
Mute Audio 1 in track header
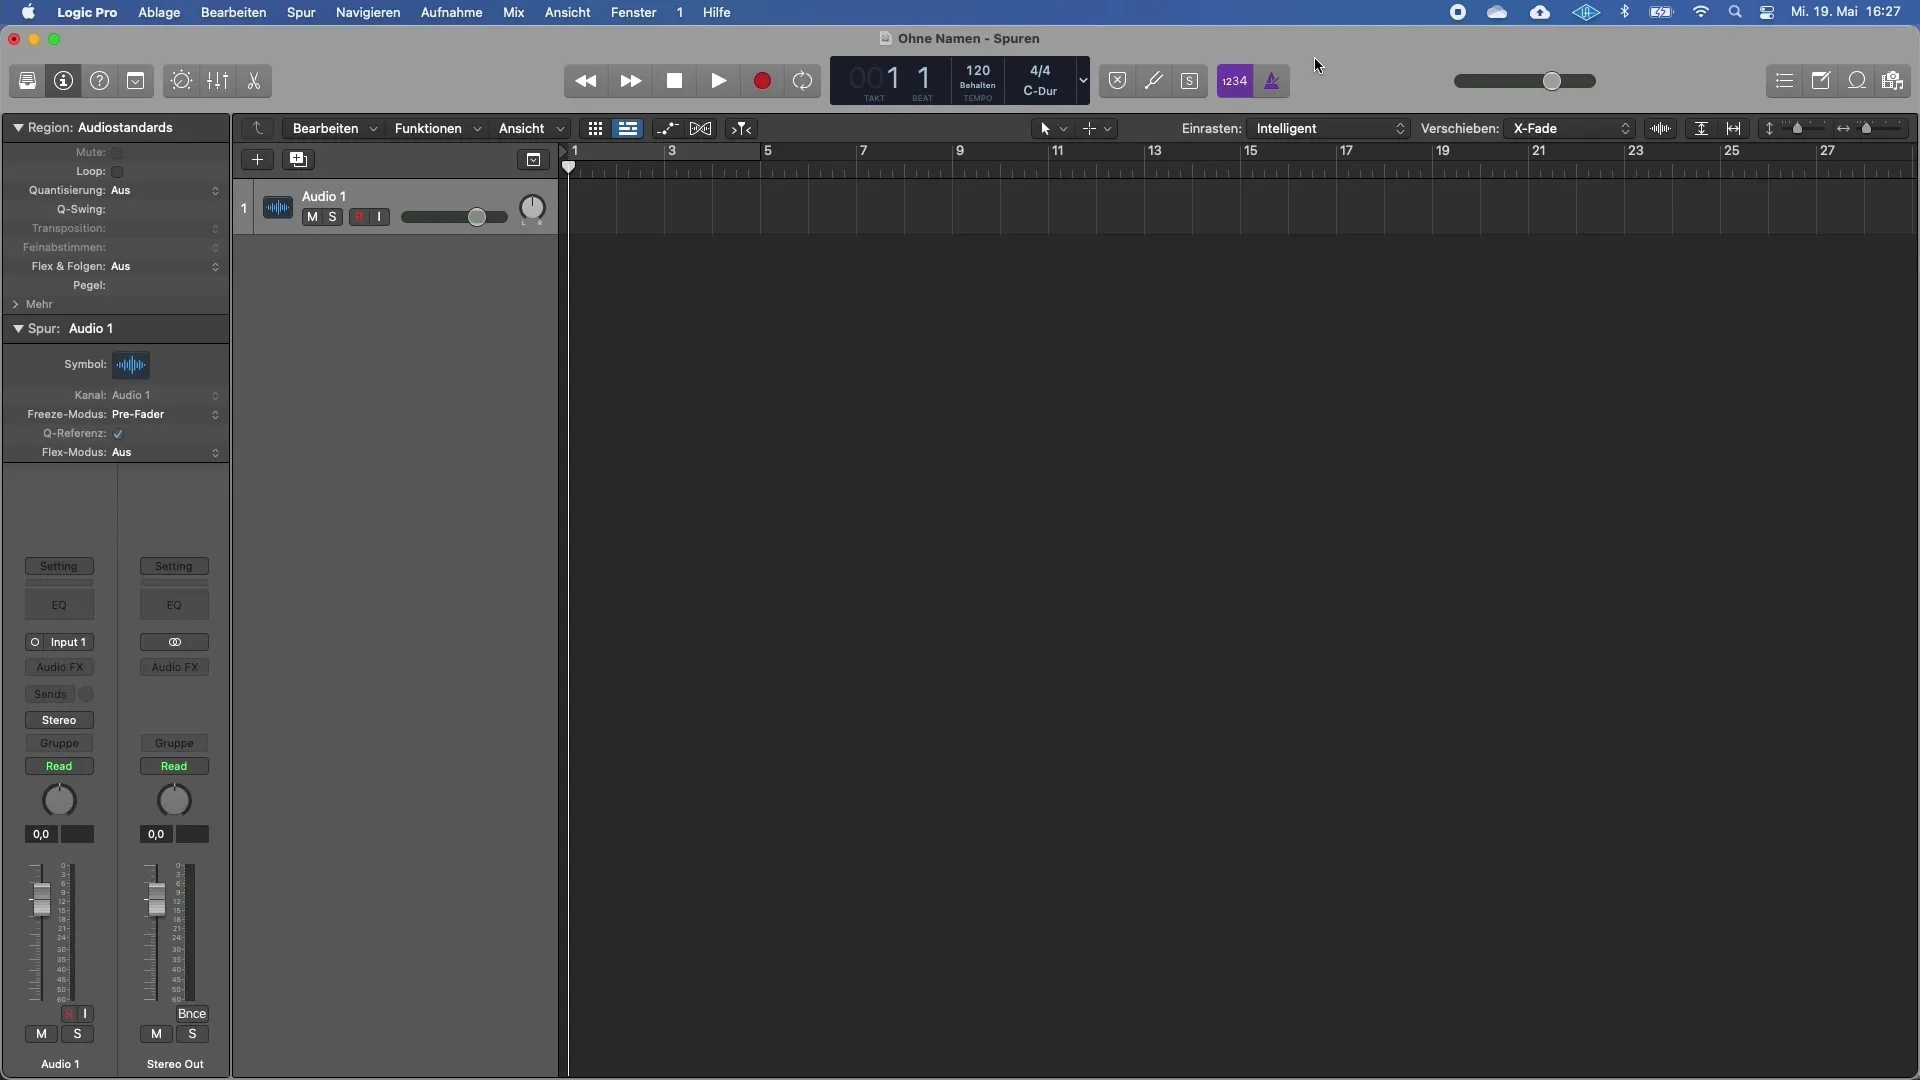312,217
